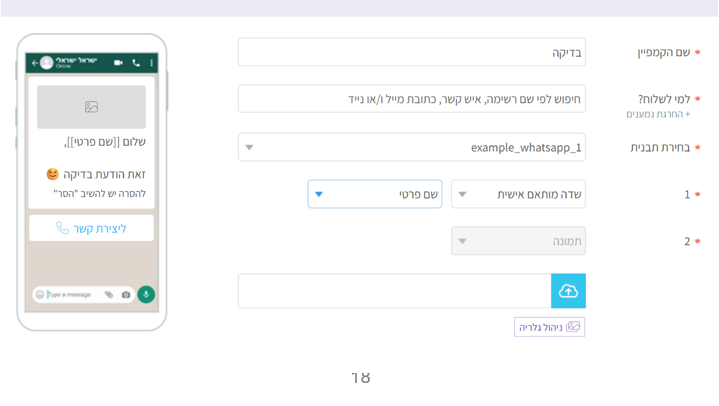The width and height of the screenshot is (719, 406).
Task: Open the תמונה type dropdown
Action: click(x=518, y=241)
